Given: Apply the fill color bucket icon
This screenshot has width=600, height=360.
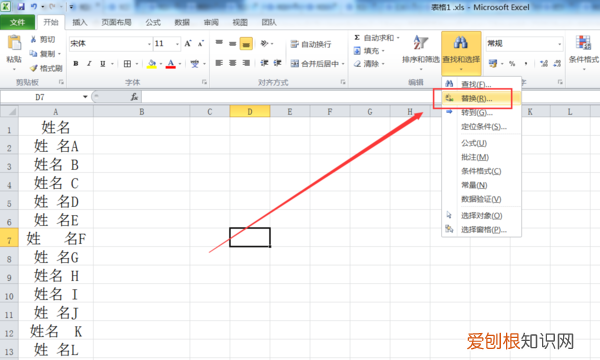Looking at the screenshot, I should pos(152,64).
